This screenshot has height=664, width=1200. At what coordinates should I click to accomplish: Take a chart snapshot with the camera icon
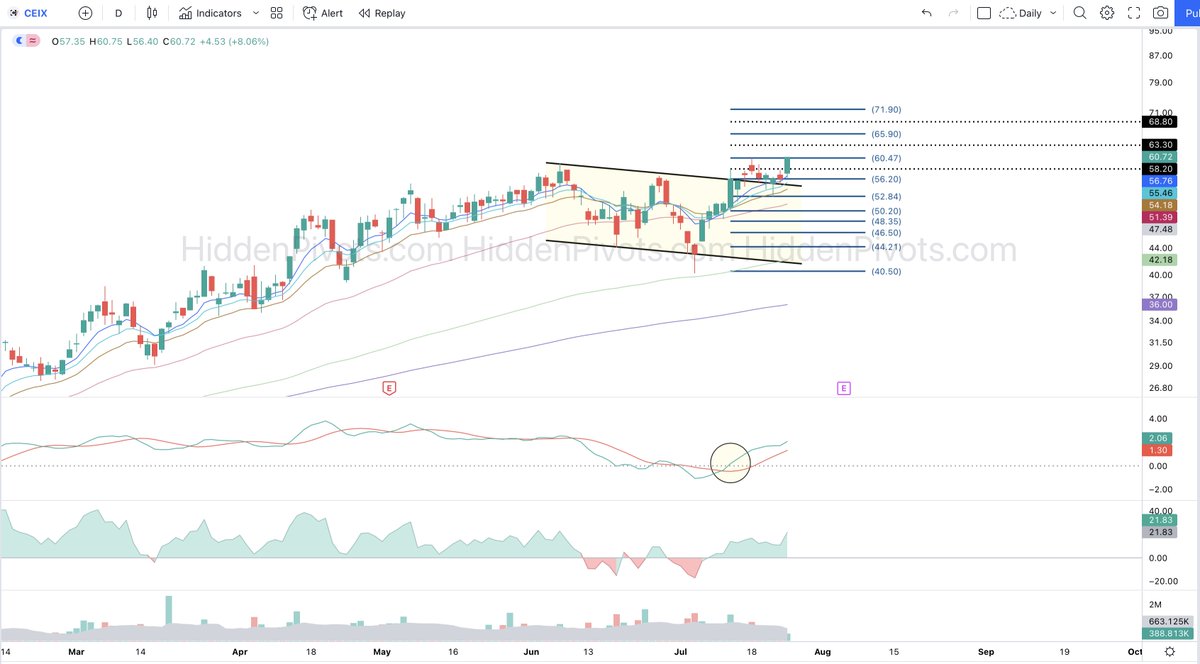1160,13
